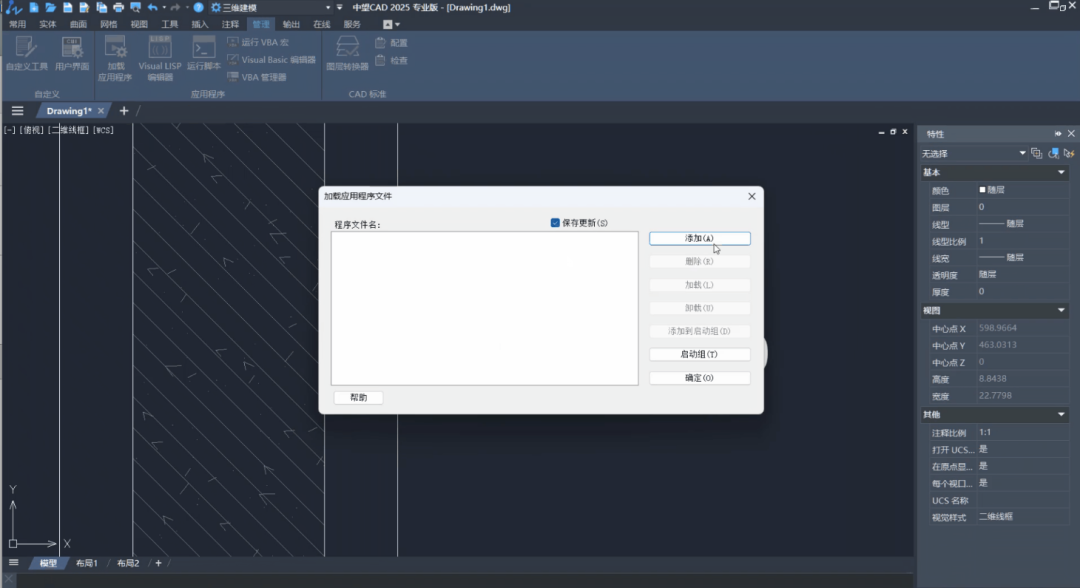Switch to the 插入 ribbon tab
Viewport: 1080px width, 588px height.
pyautogui.click(x=200, y=24)
